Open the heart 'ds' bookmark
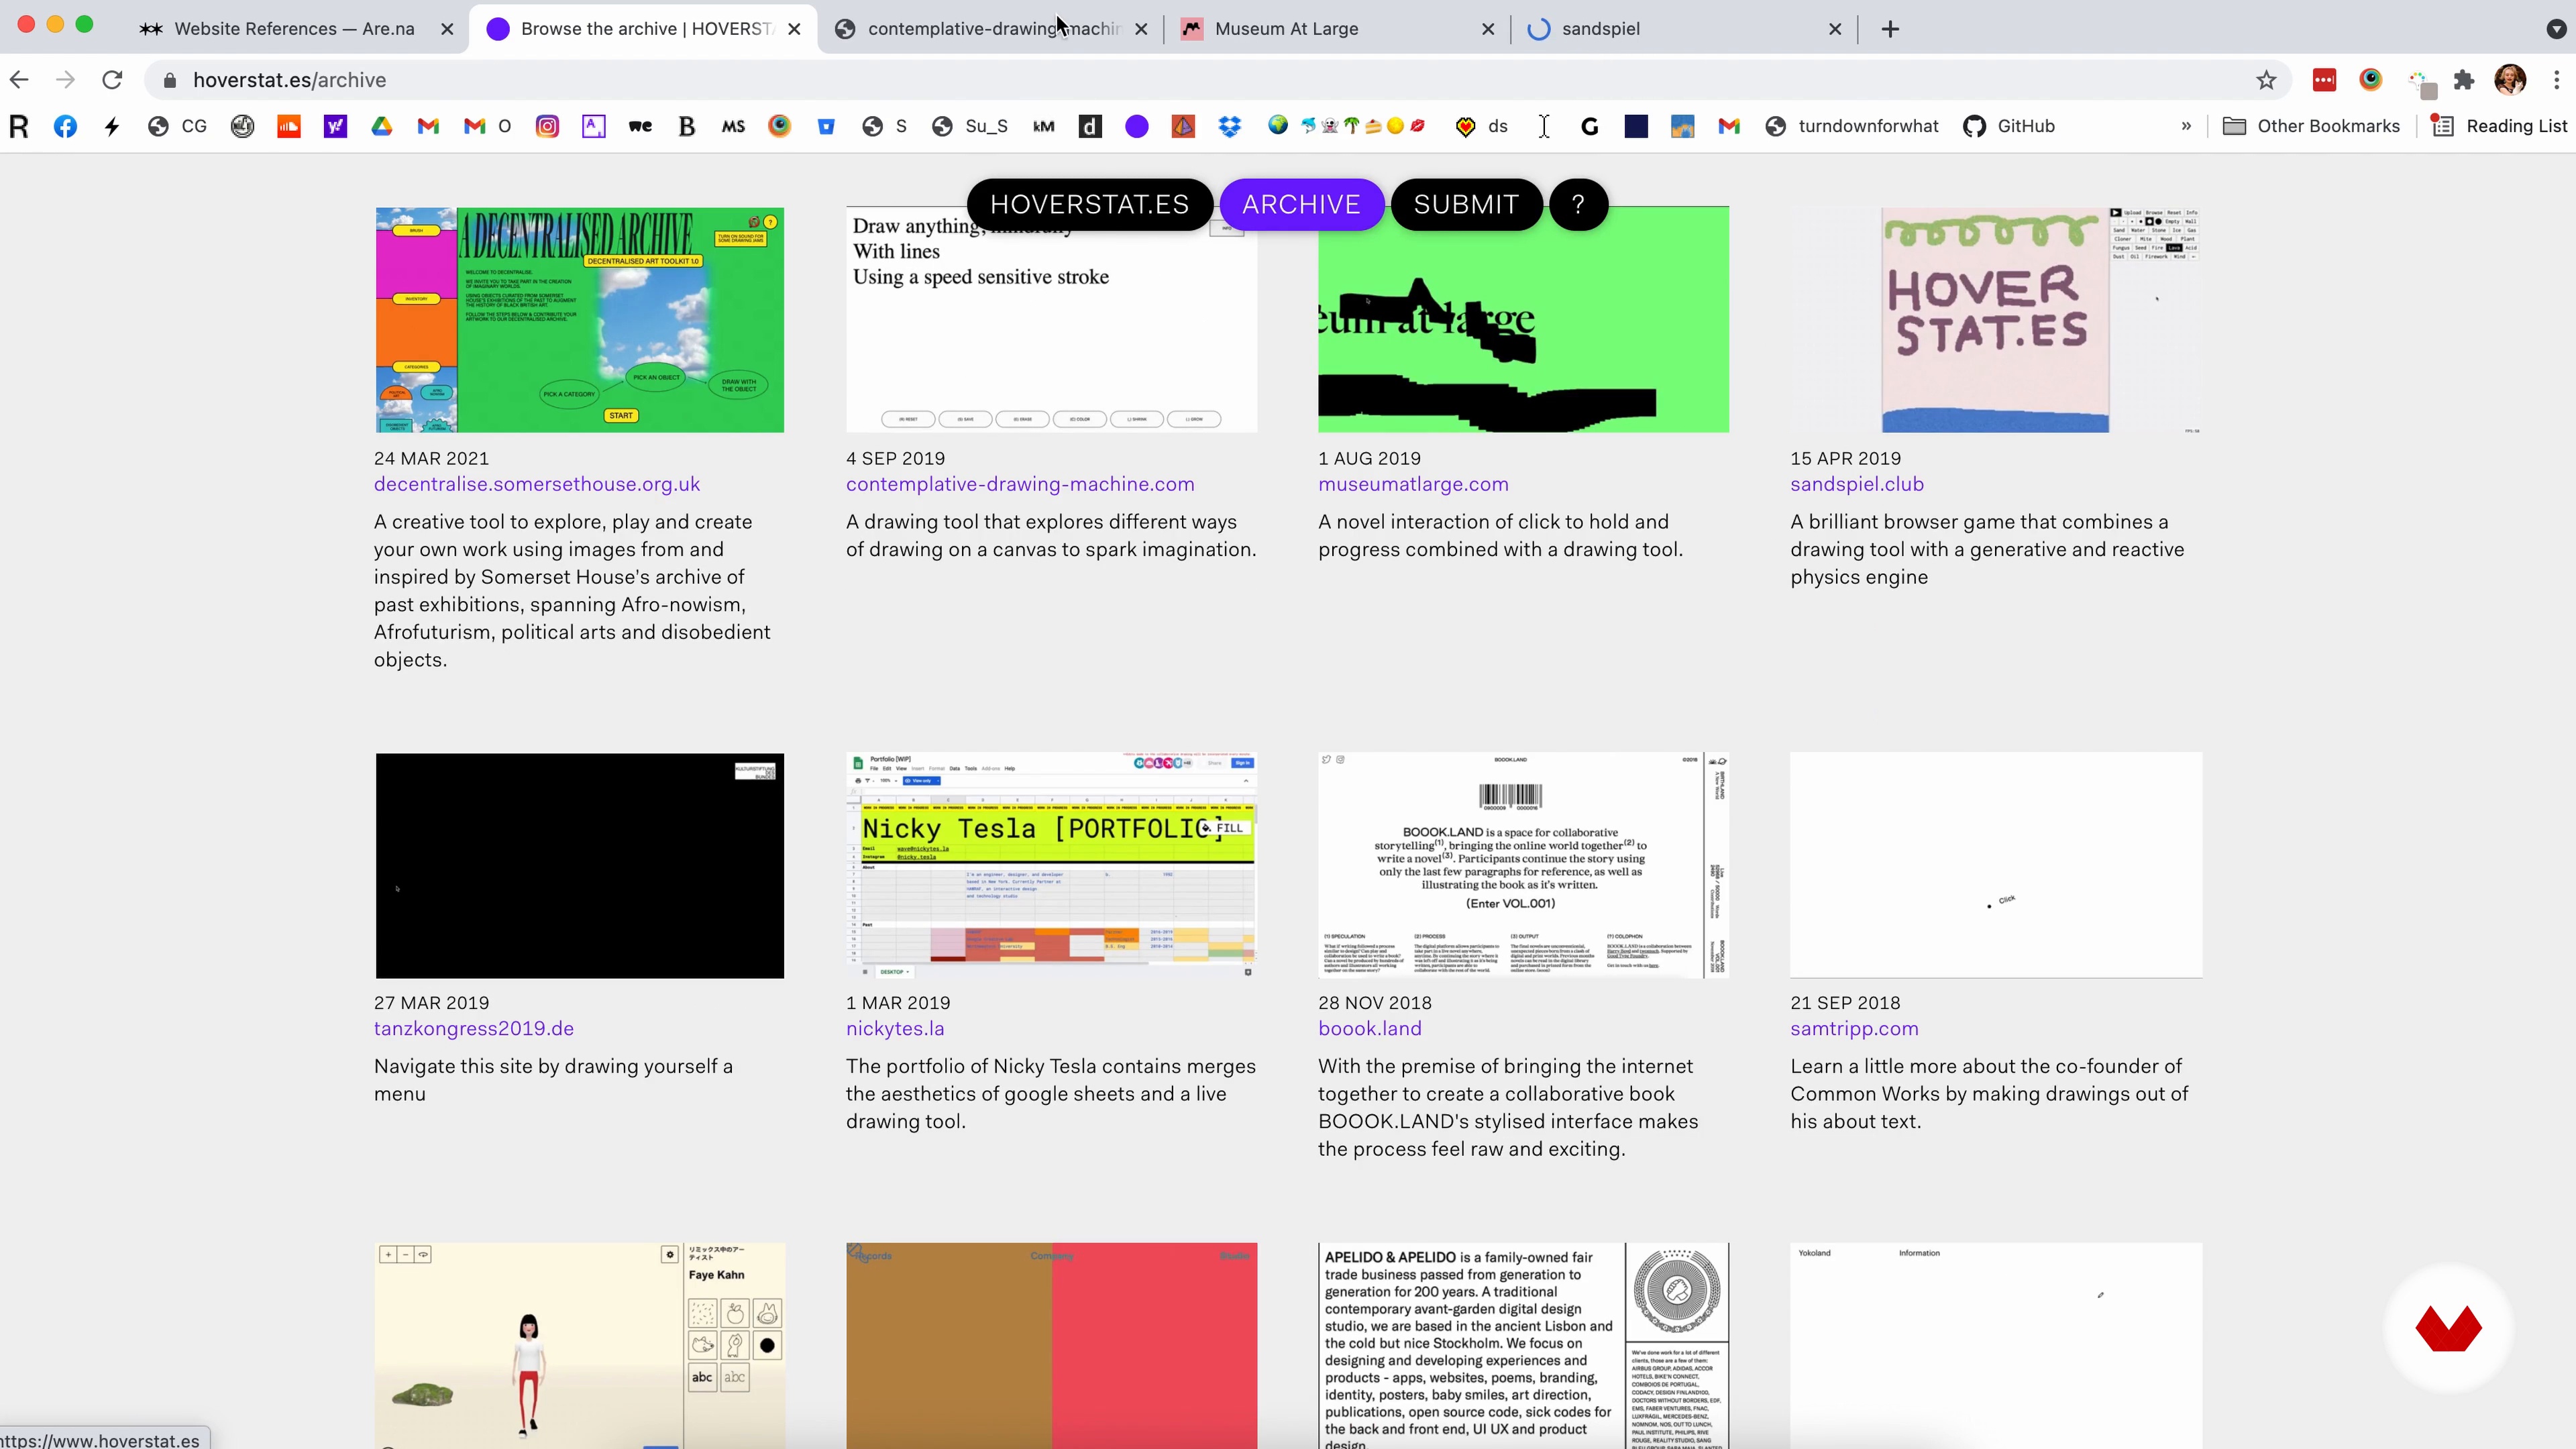The image size is (2576, 1449). (x=1482, y=126)
